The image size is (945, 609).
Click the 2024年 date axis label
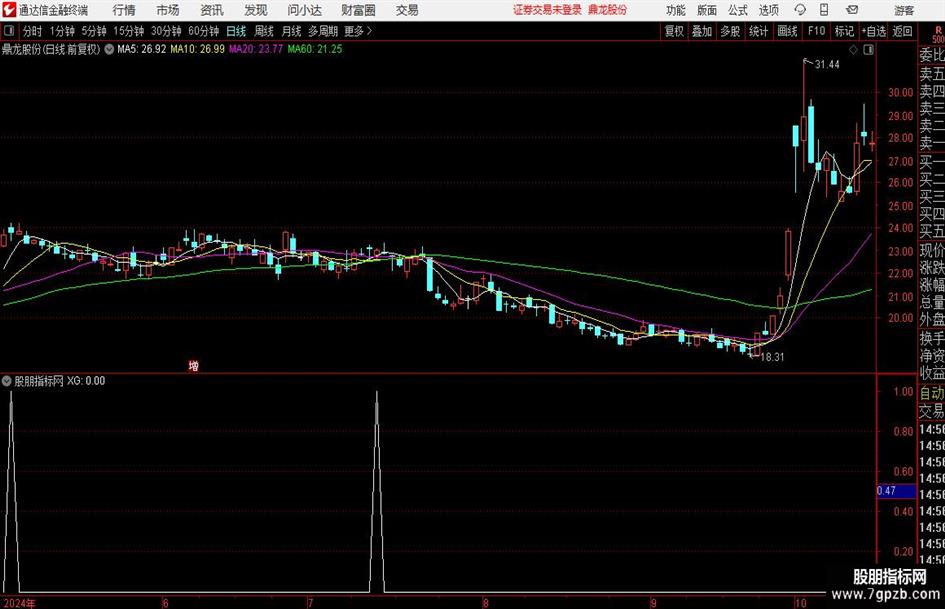19,603
